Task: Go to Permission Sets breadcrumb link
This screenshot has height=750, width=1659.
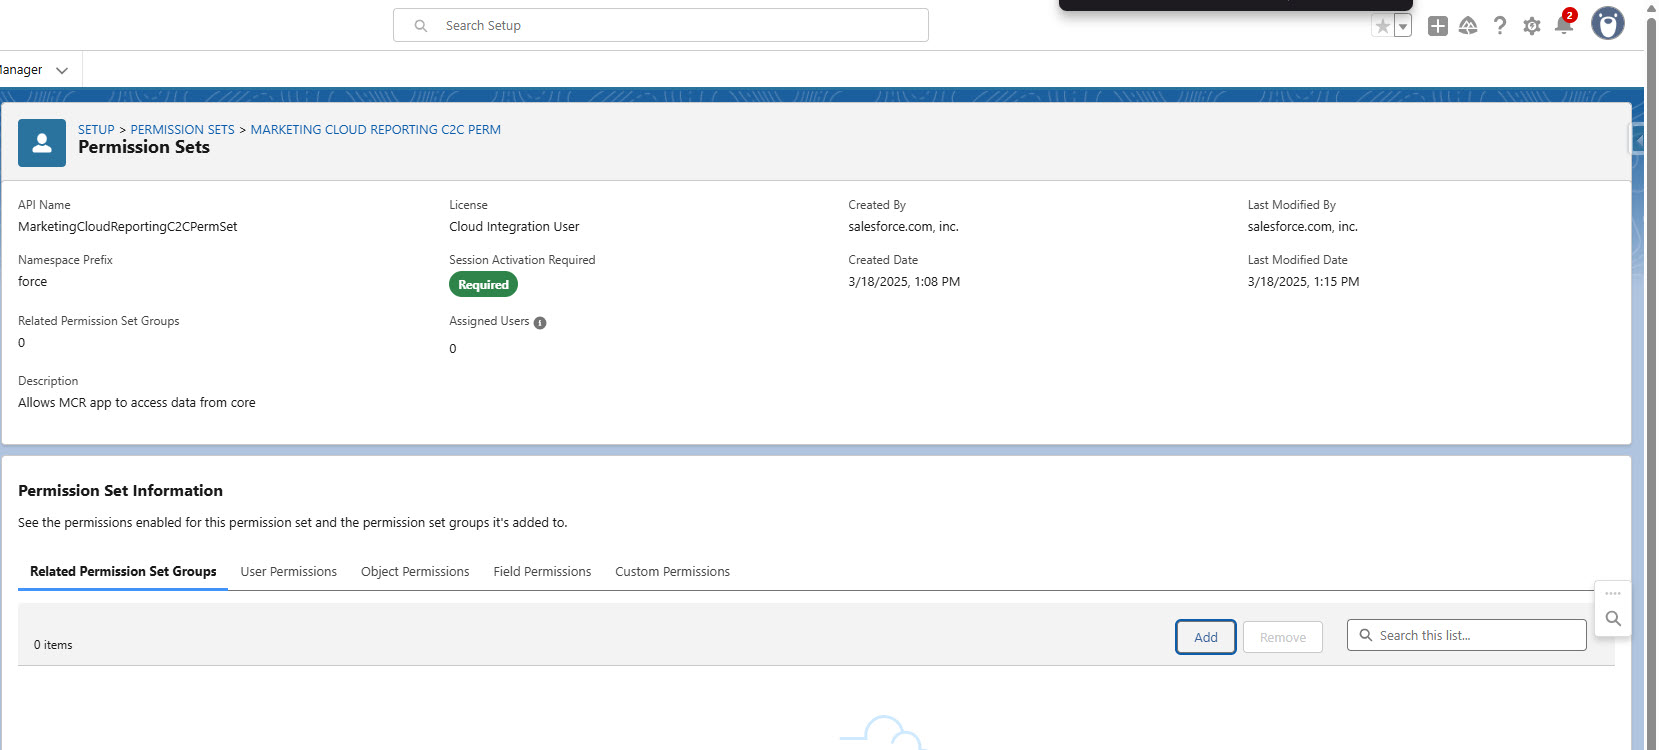Action: pos(182,130)
